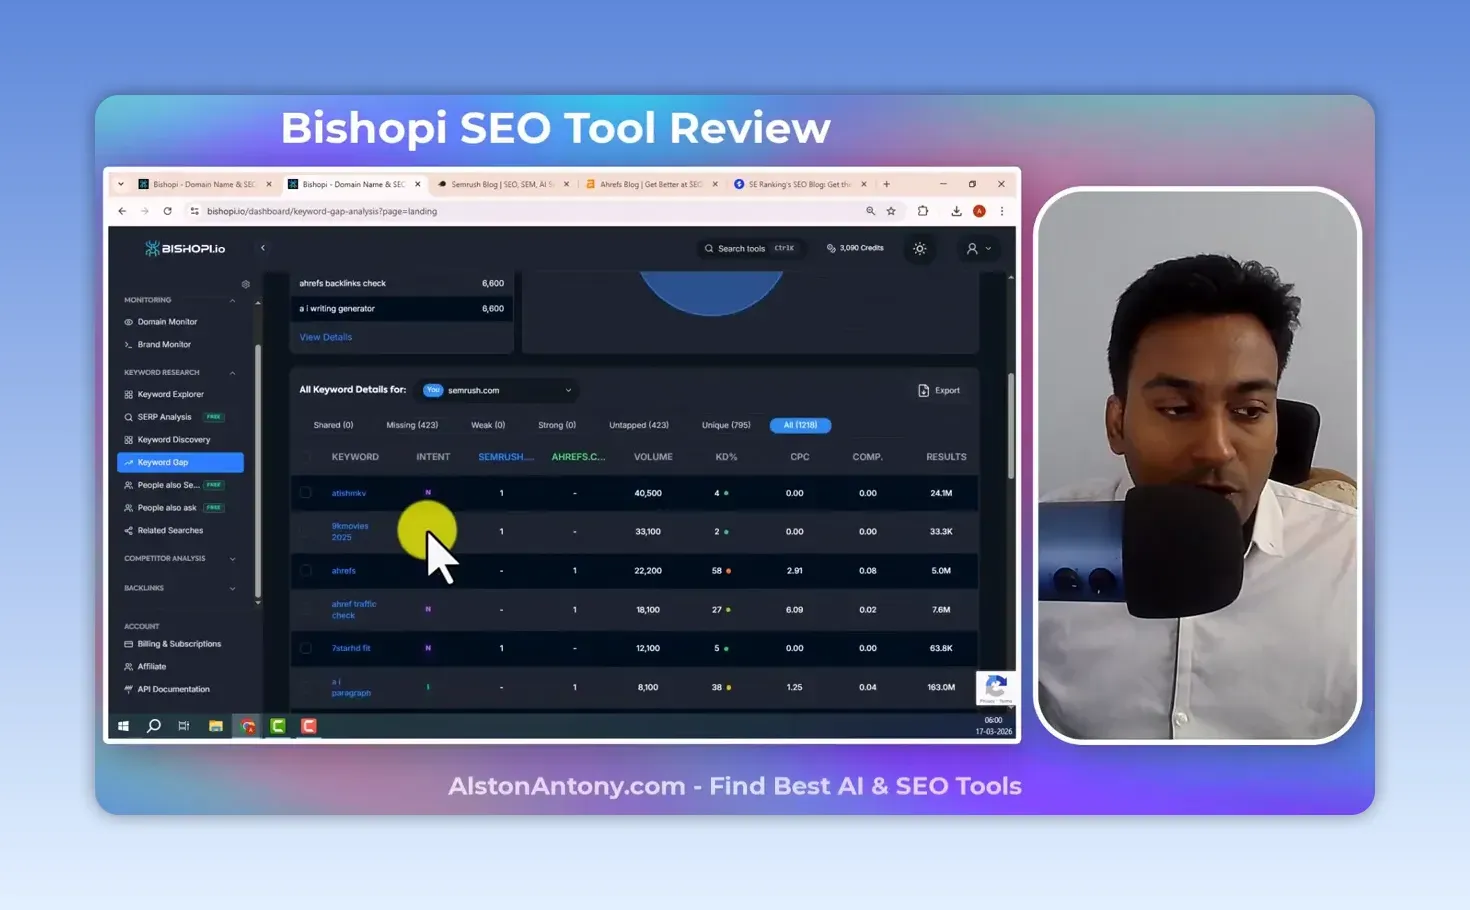Viewport: 1470px width, 910px height.
Task: Click Chrome icon in taskbar
Action: tap(248, 726)
